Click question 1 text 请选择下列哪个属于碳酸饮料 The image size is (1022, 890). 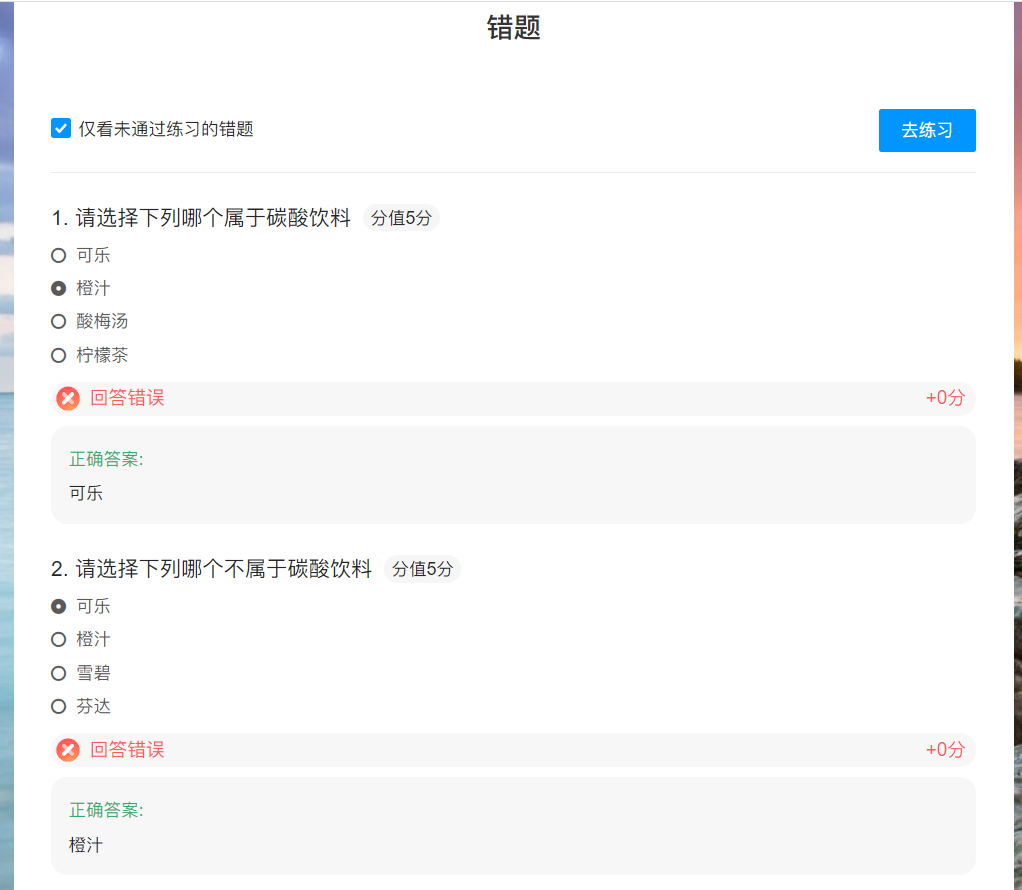click(213, 218)
